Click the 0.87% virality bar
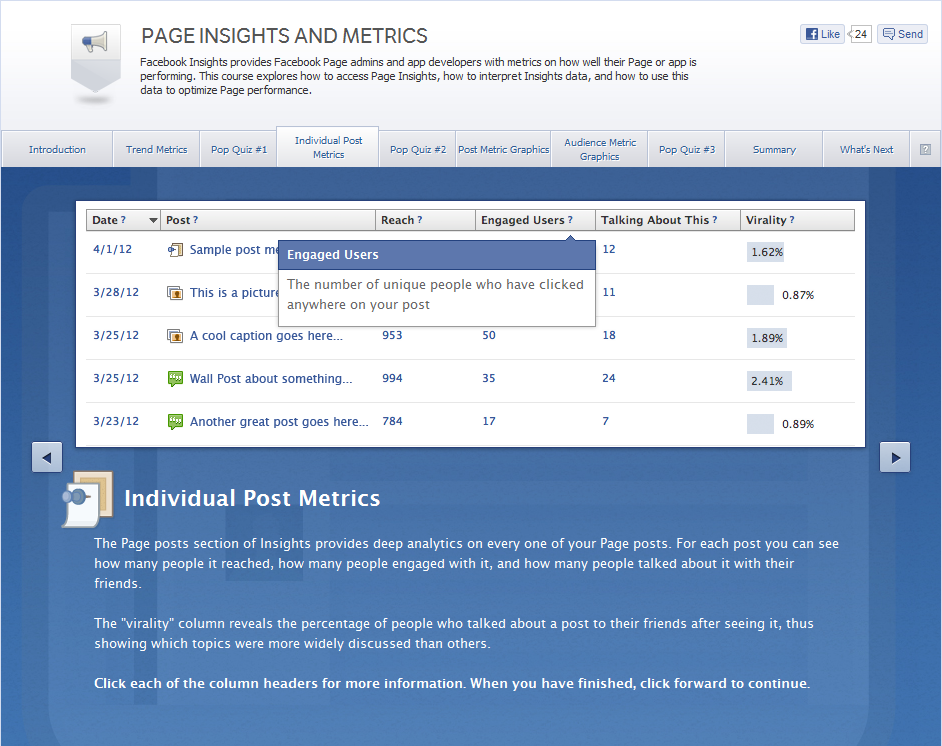Image resolution: width=942 pixels, height=746 pixels. tap(760, 295)
